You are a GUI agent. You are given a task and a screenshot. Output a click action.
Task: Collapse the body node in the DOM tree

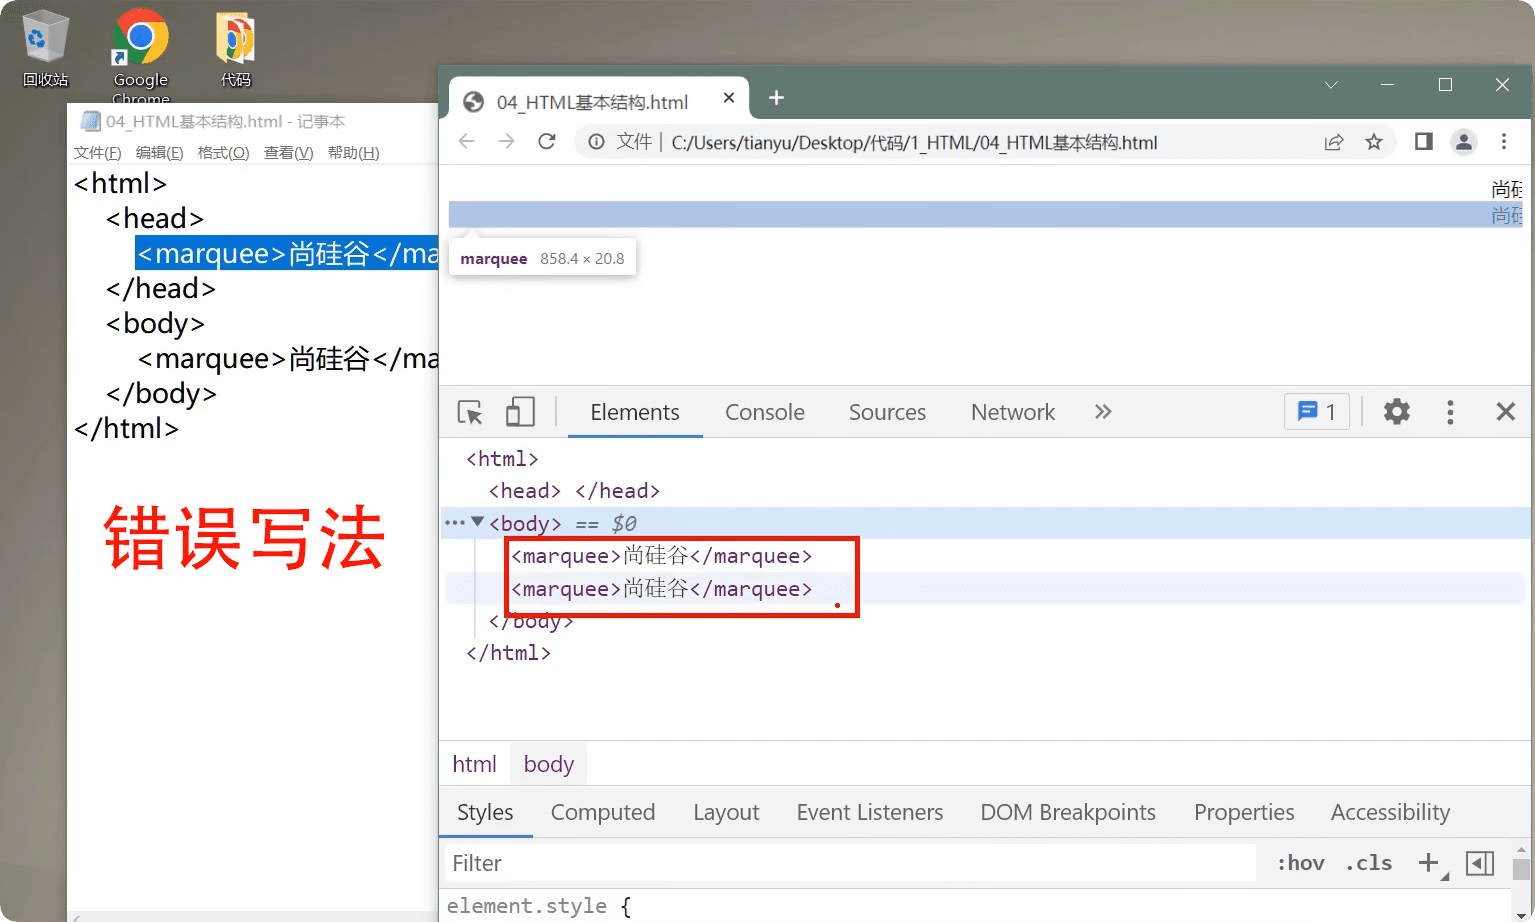pos(478,522)
